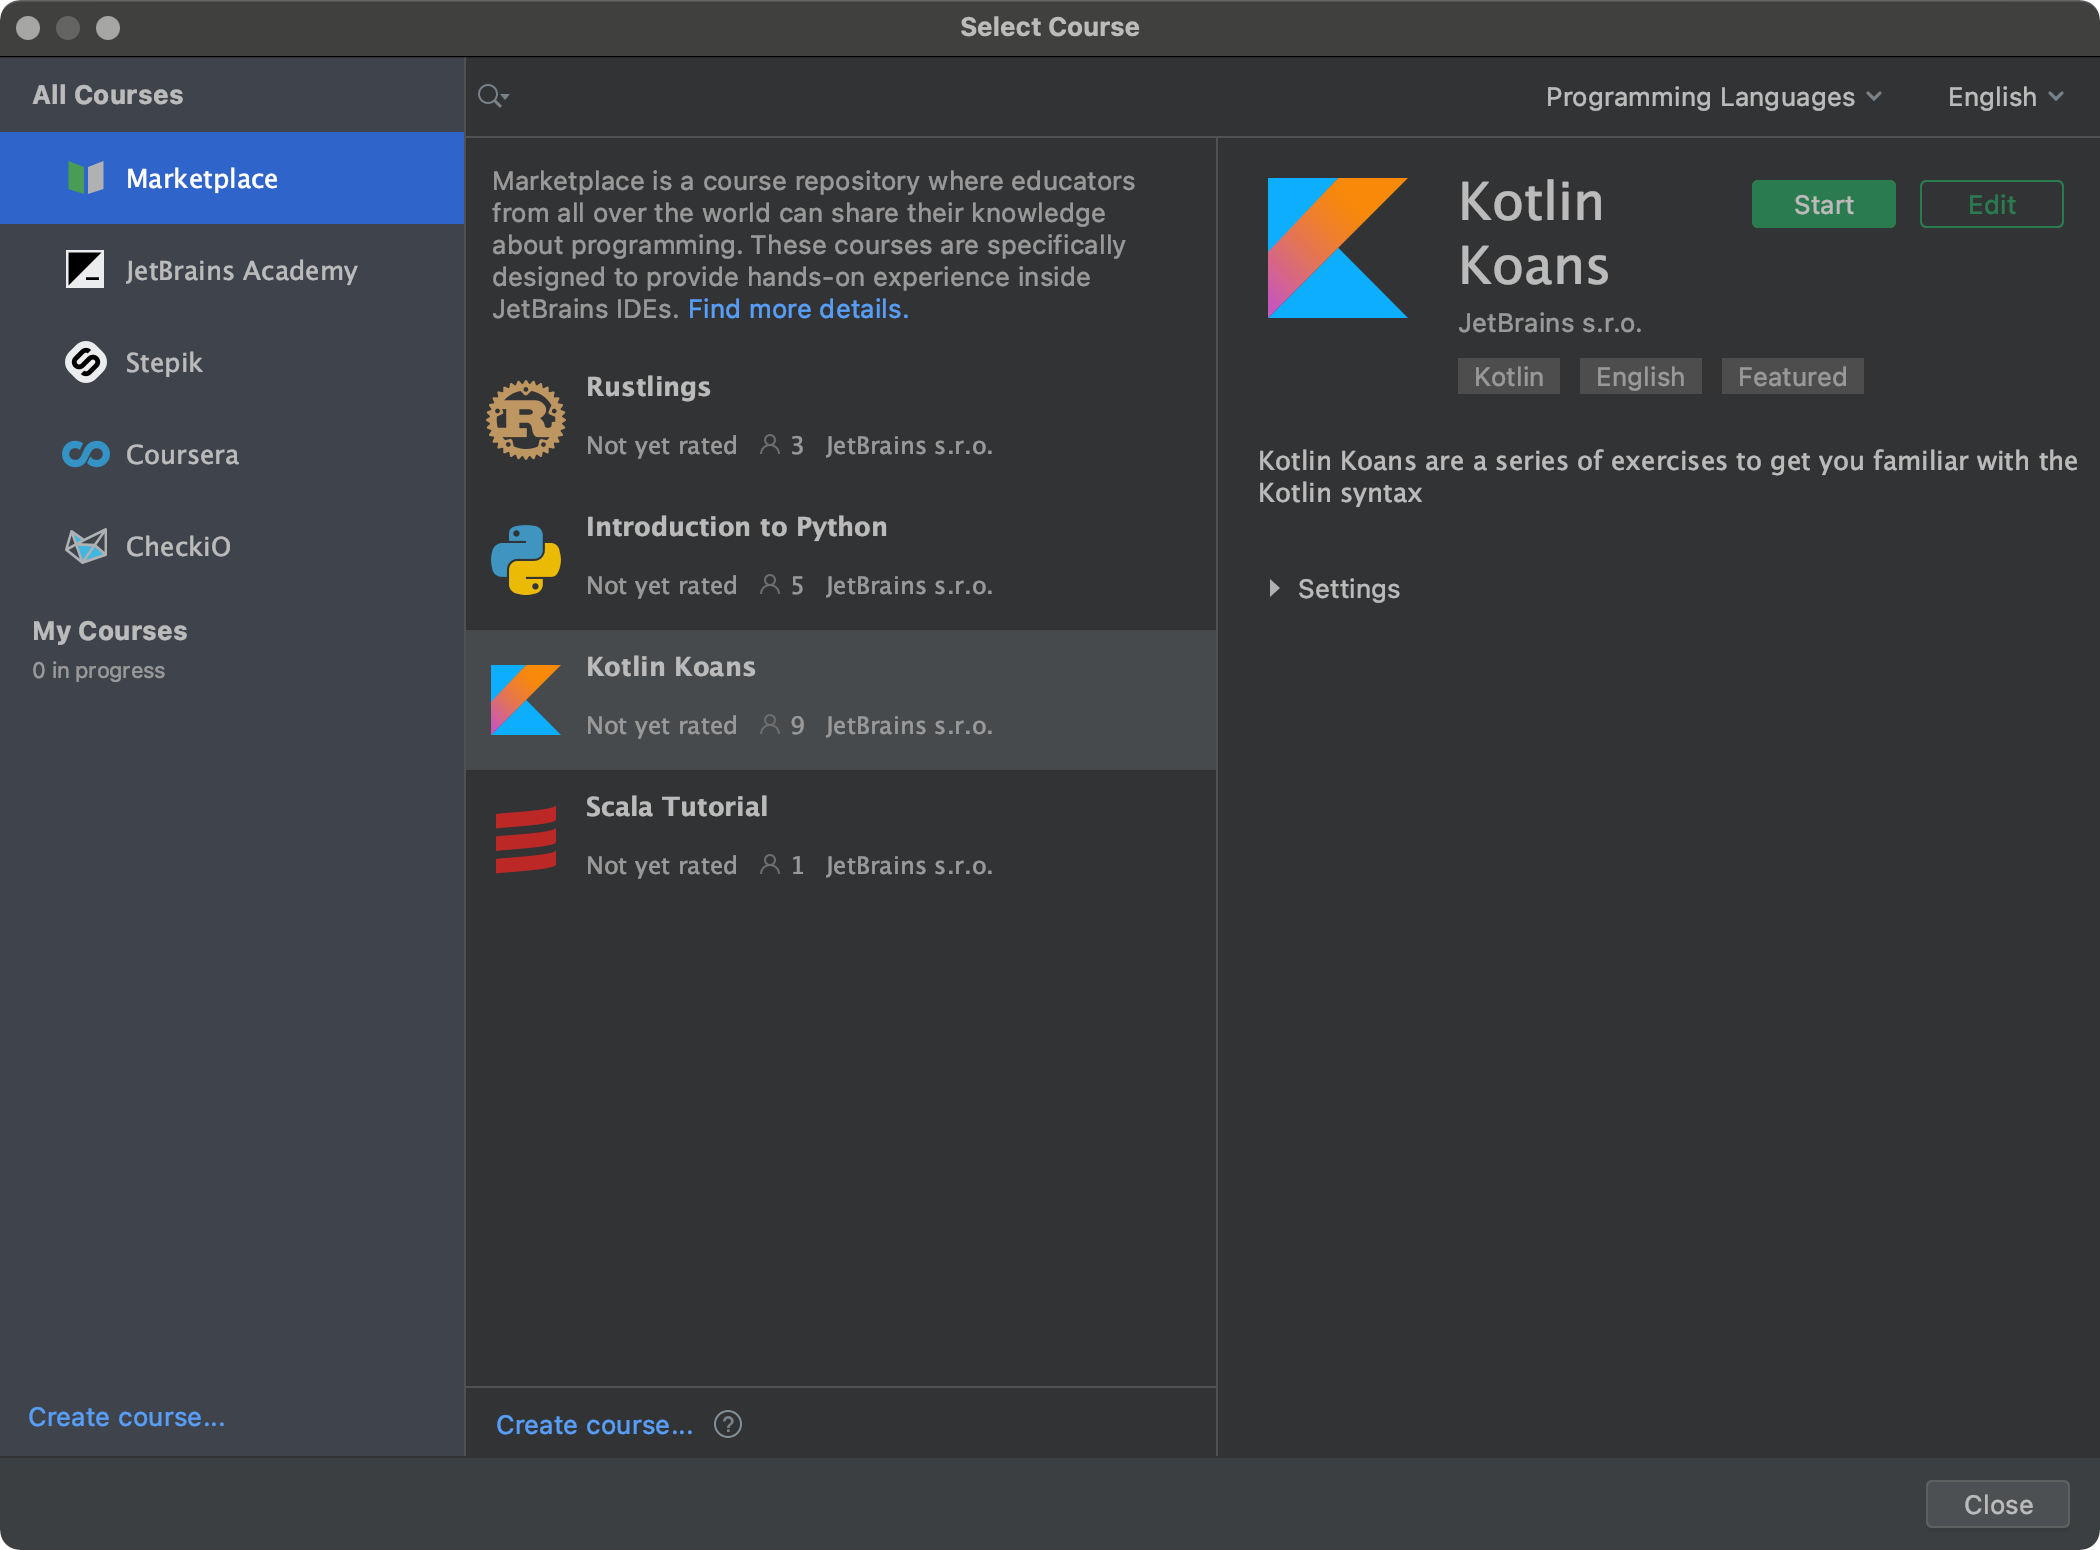The image size is (2100, 1550).
Task: Click the search magnifier icon
Action: tap(493, 96)
